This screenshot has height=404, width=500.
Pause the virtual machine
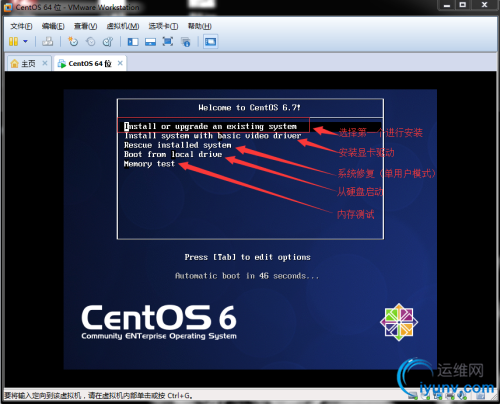click(x=13, y=42)
